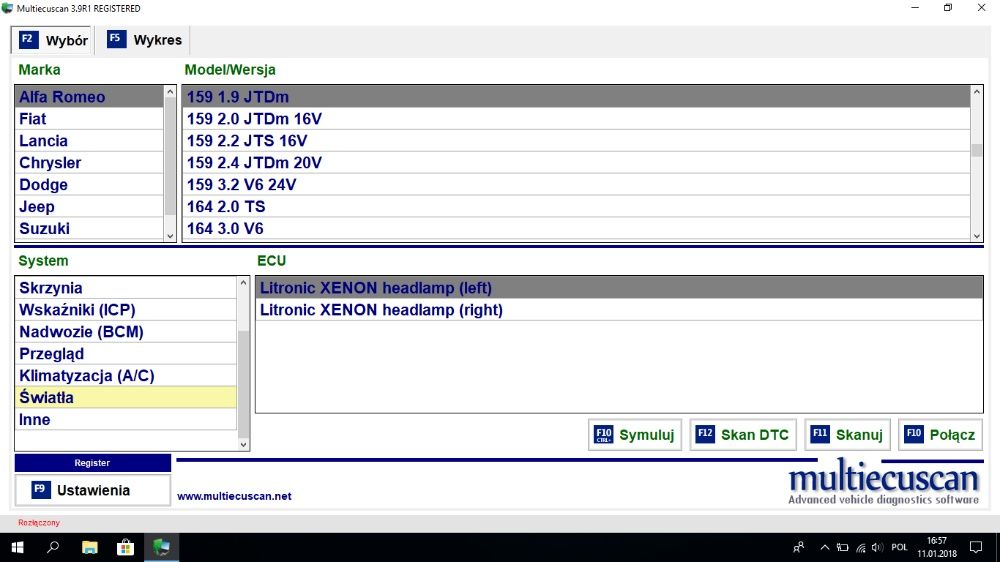Image resolution: width=1000 pixels, height=562 pixels.
Task: Pick model 159 2.2 JTS 16V
Action: (577, 141)
